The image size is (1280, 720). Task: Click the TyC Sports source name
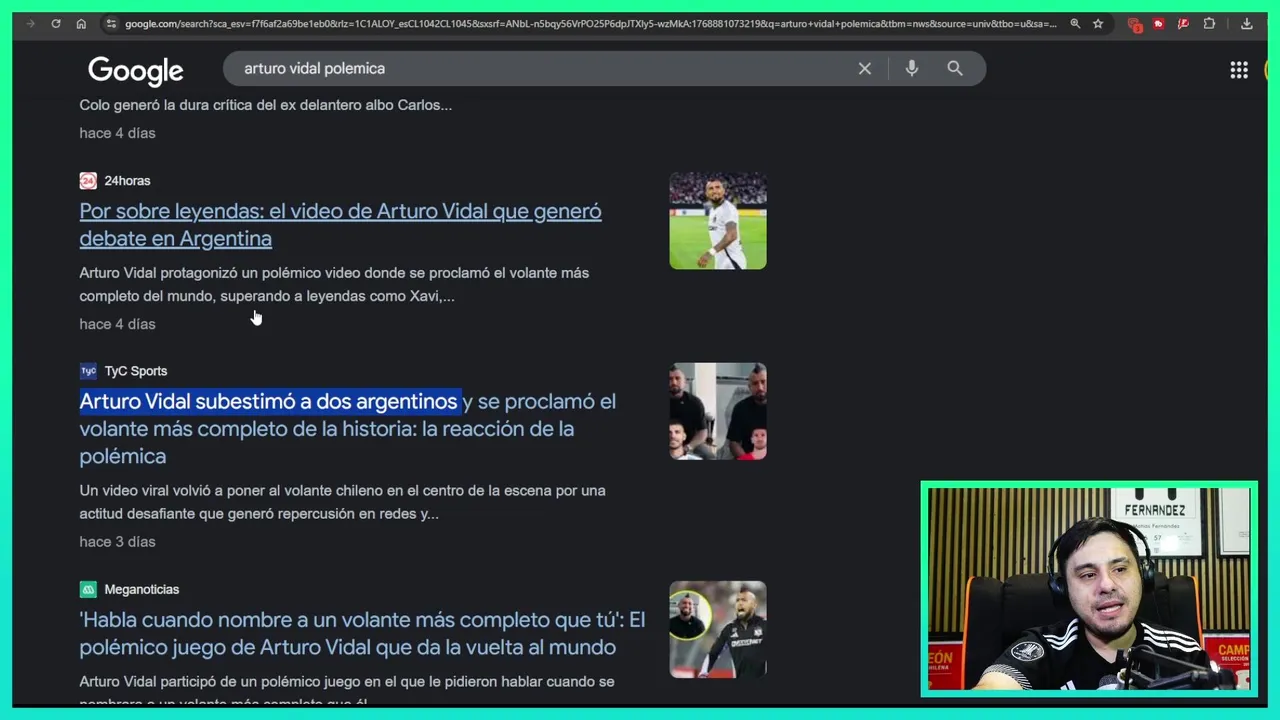point(136,371)
